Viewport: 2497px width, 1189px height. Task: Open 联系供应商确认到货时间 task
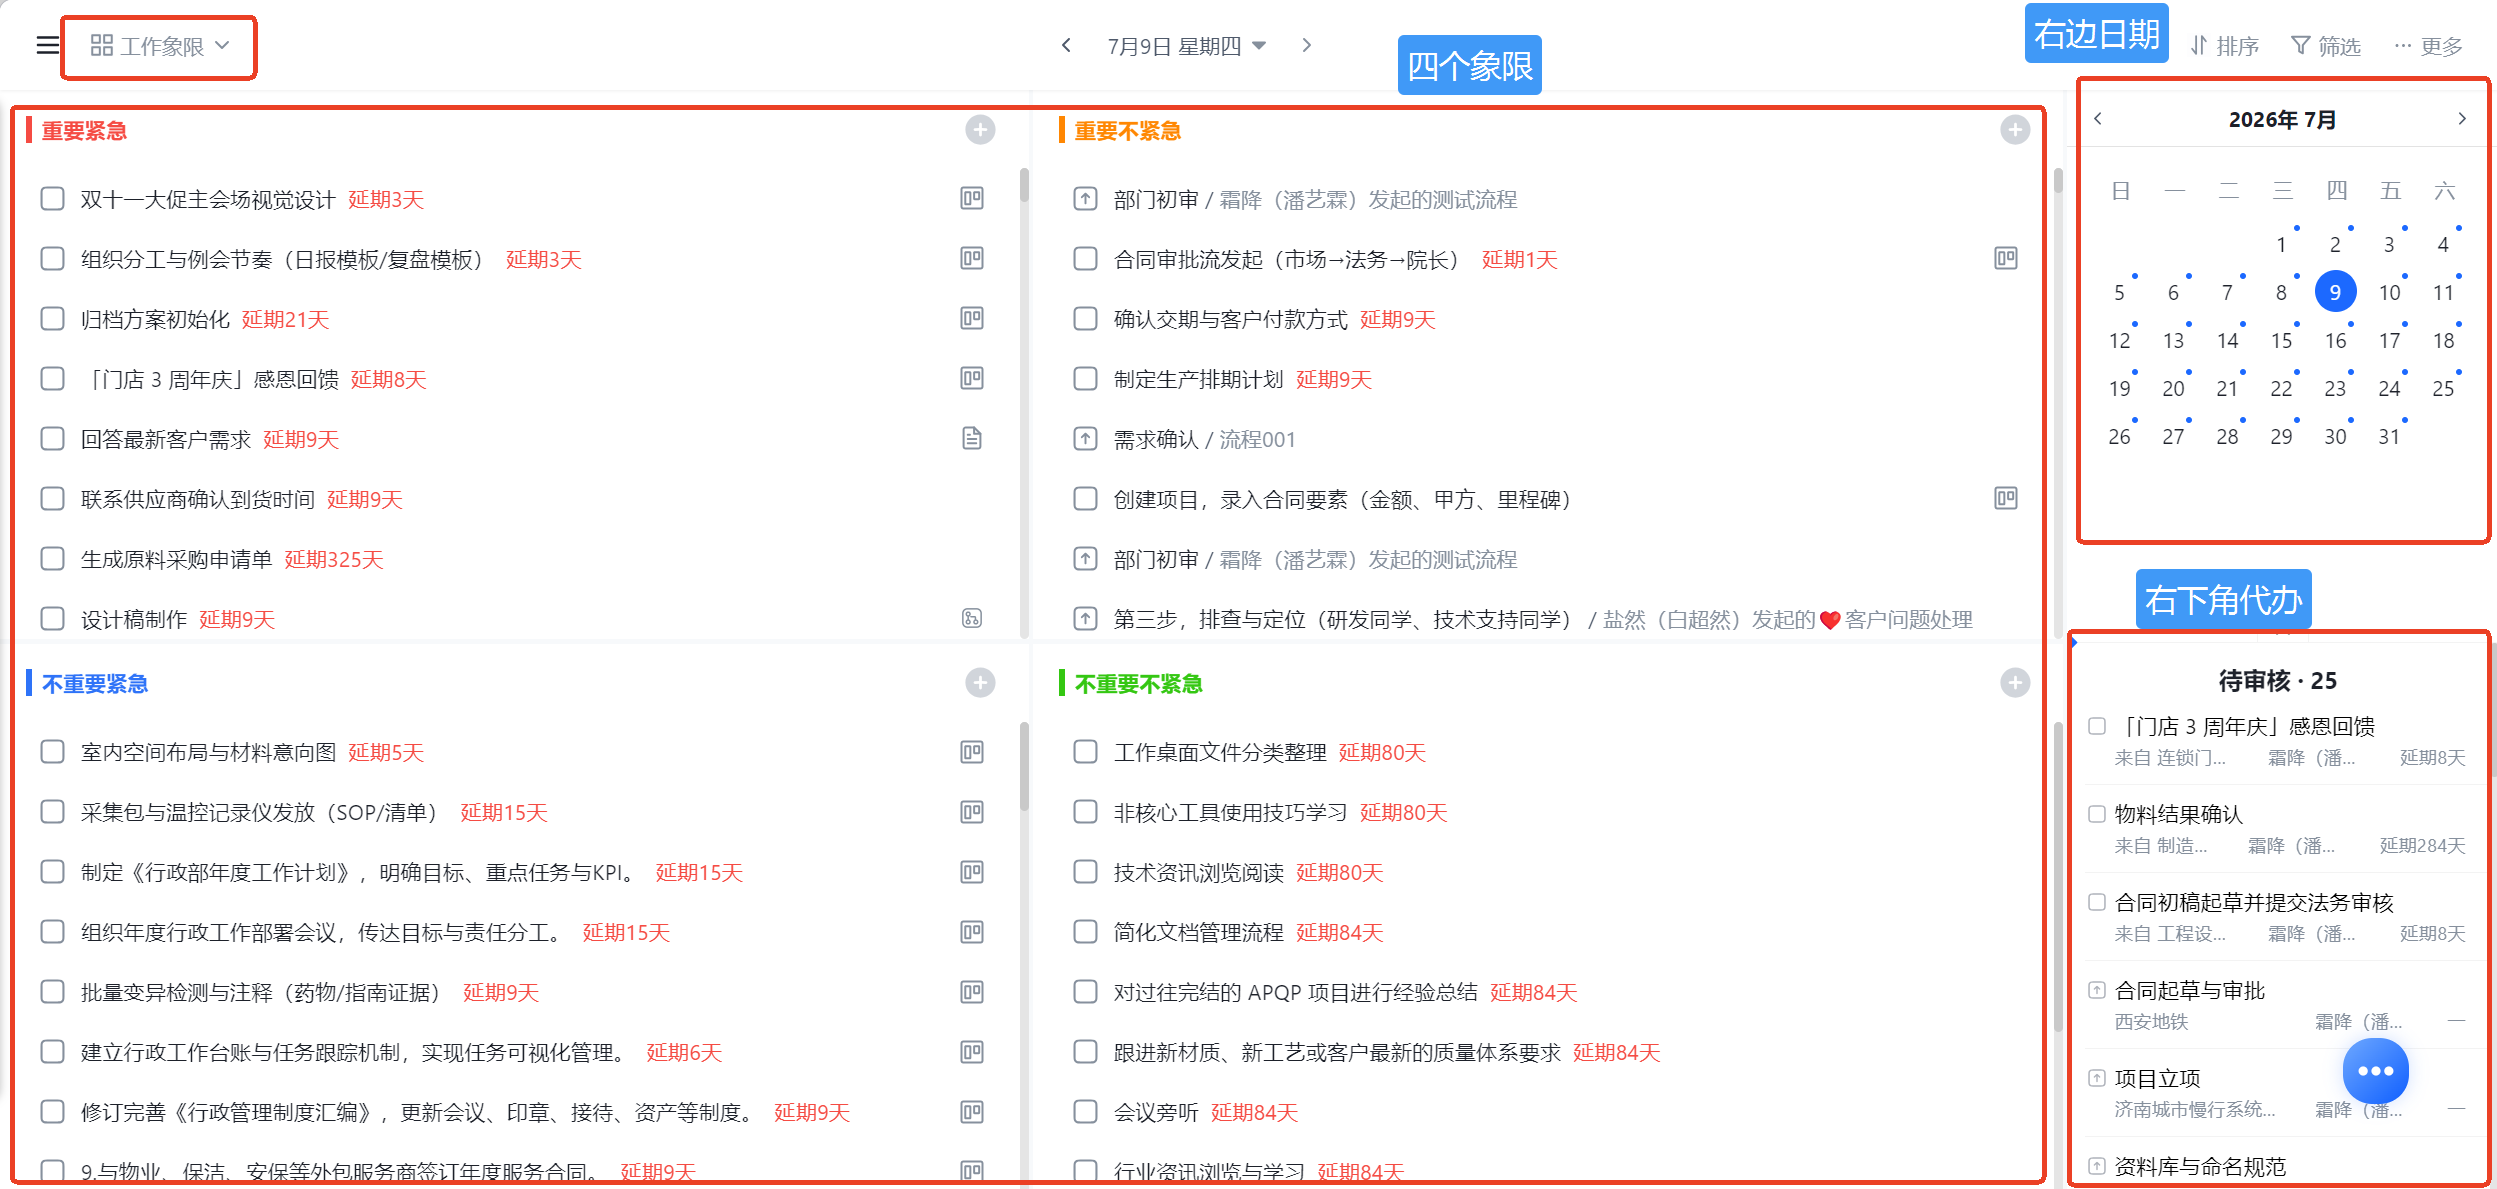(198, 499)
